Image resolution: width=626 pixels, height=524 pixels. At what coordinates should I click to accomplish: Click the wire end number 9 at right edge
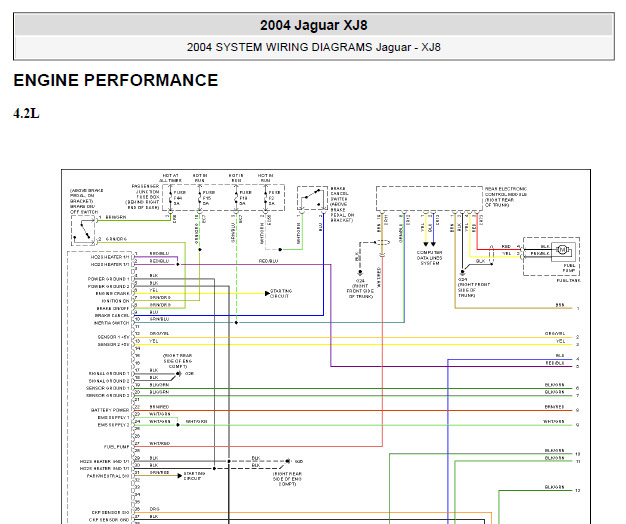click(x=578, y=425)
